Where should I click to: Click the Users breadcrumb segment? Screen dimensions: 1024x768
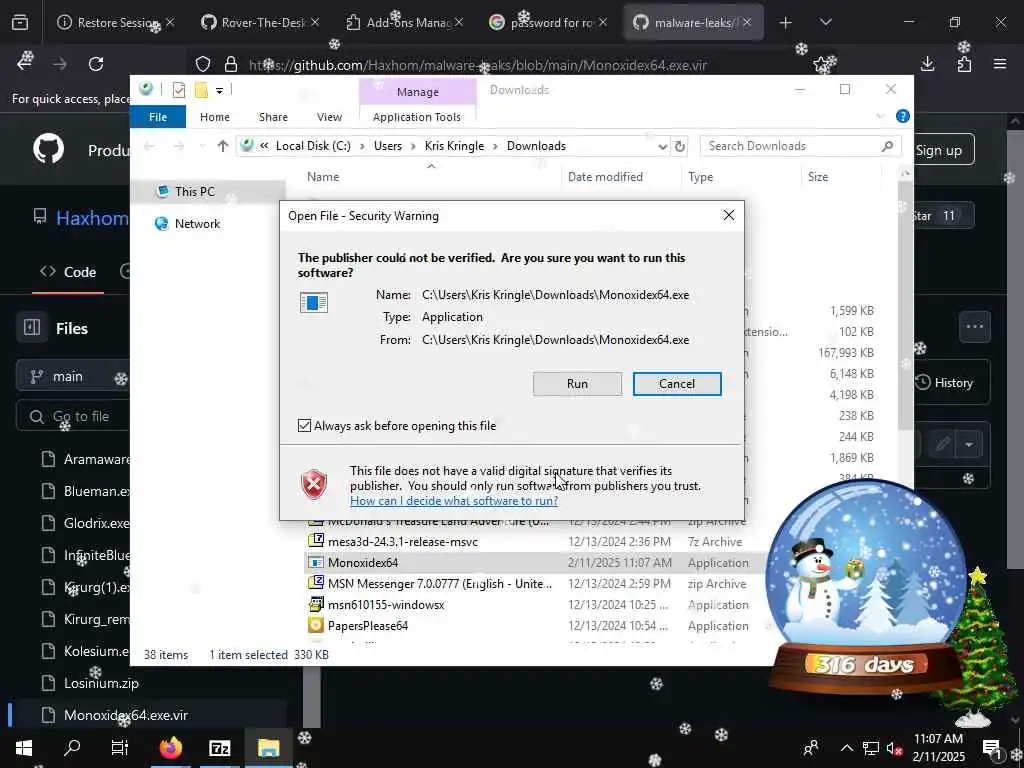click(388, 146)
